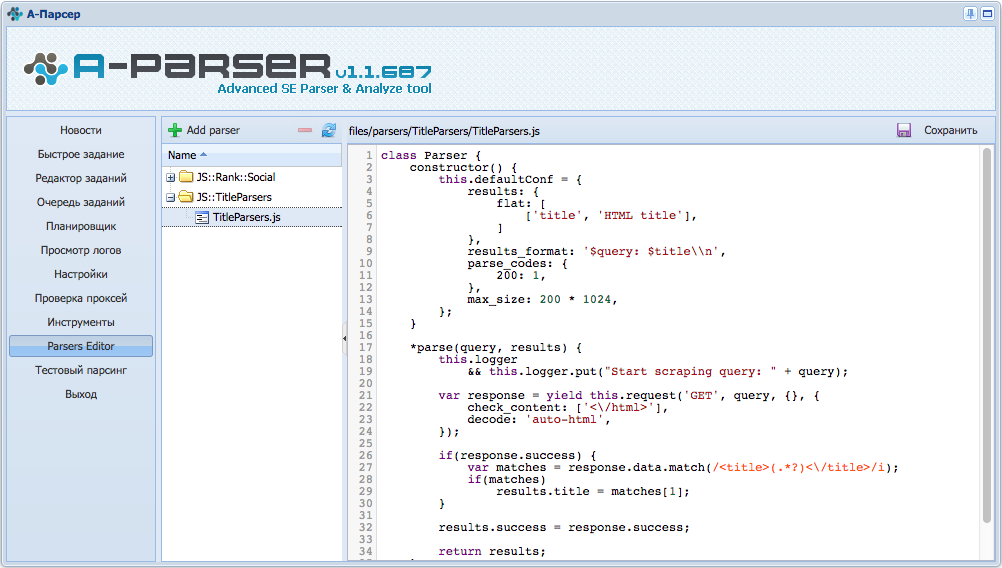The width and height of the screenshot is (1002, 568).
Task: Open Тестовый парсинг in the sidebar
Action: [x=81, y=370]
